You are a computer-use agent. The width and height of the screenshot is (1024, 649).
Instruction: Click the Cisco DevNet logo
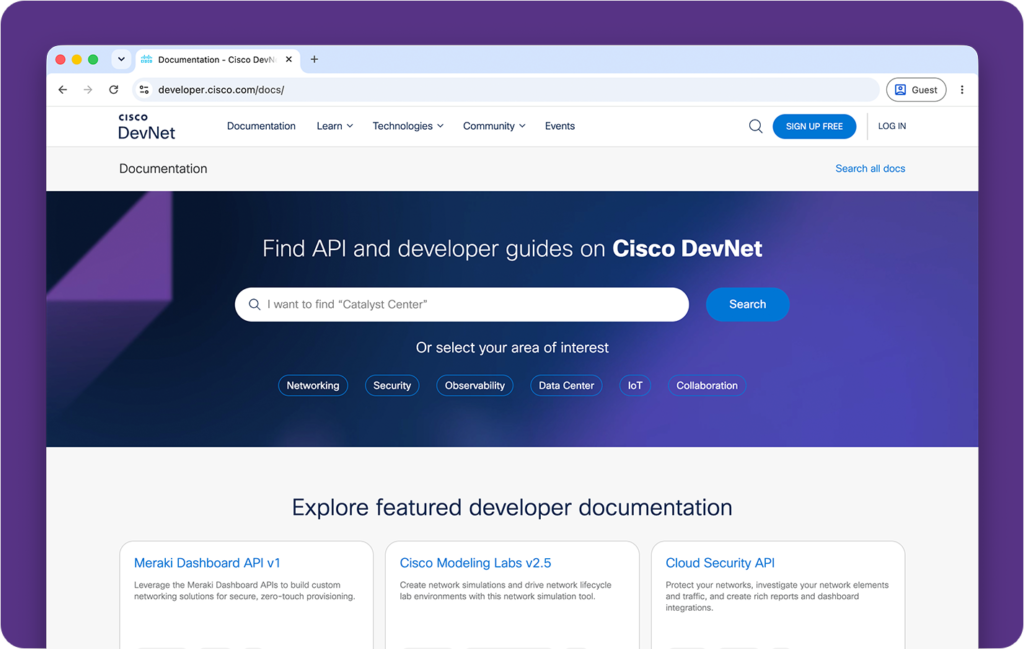(x=146, y=126)
